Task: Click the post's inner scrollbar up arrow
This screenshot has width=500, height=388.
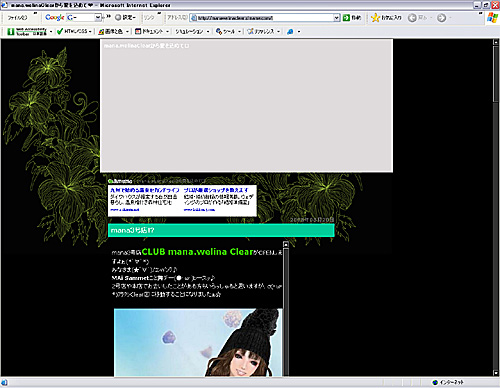Action: click(286, 244)
